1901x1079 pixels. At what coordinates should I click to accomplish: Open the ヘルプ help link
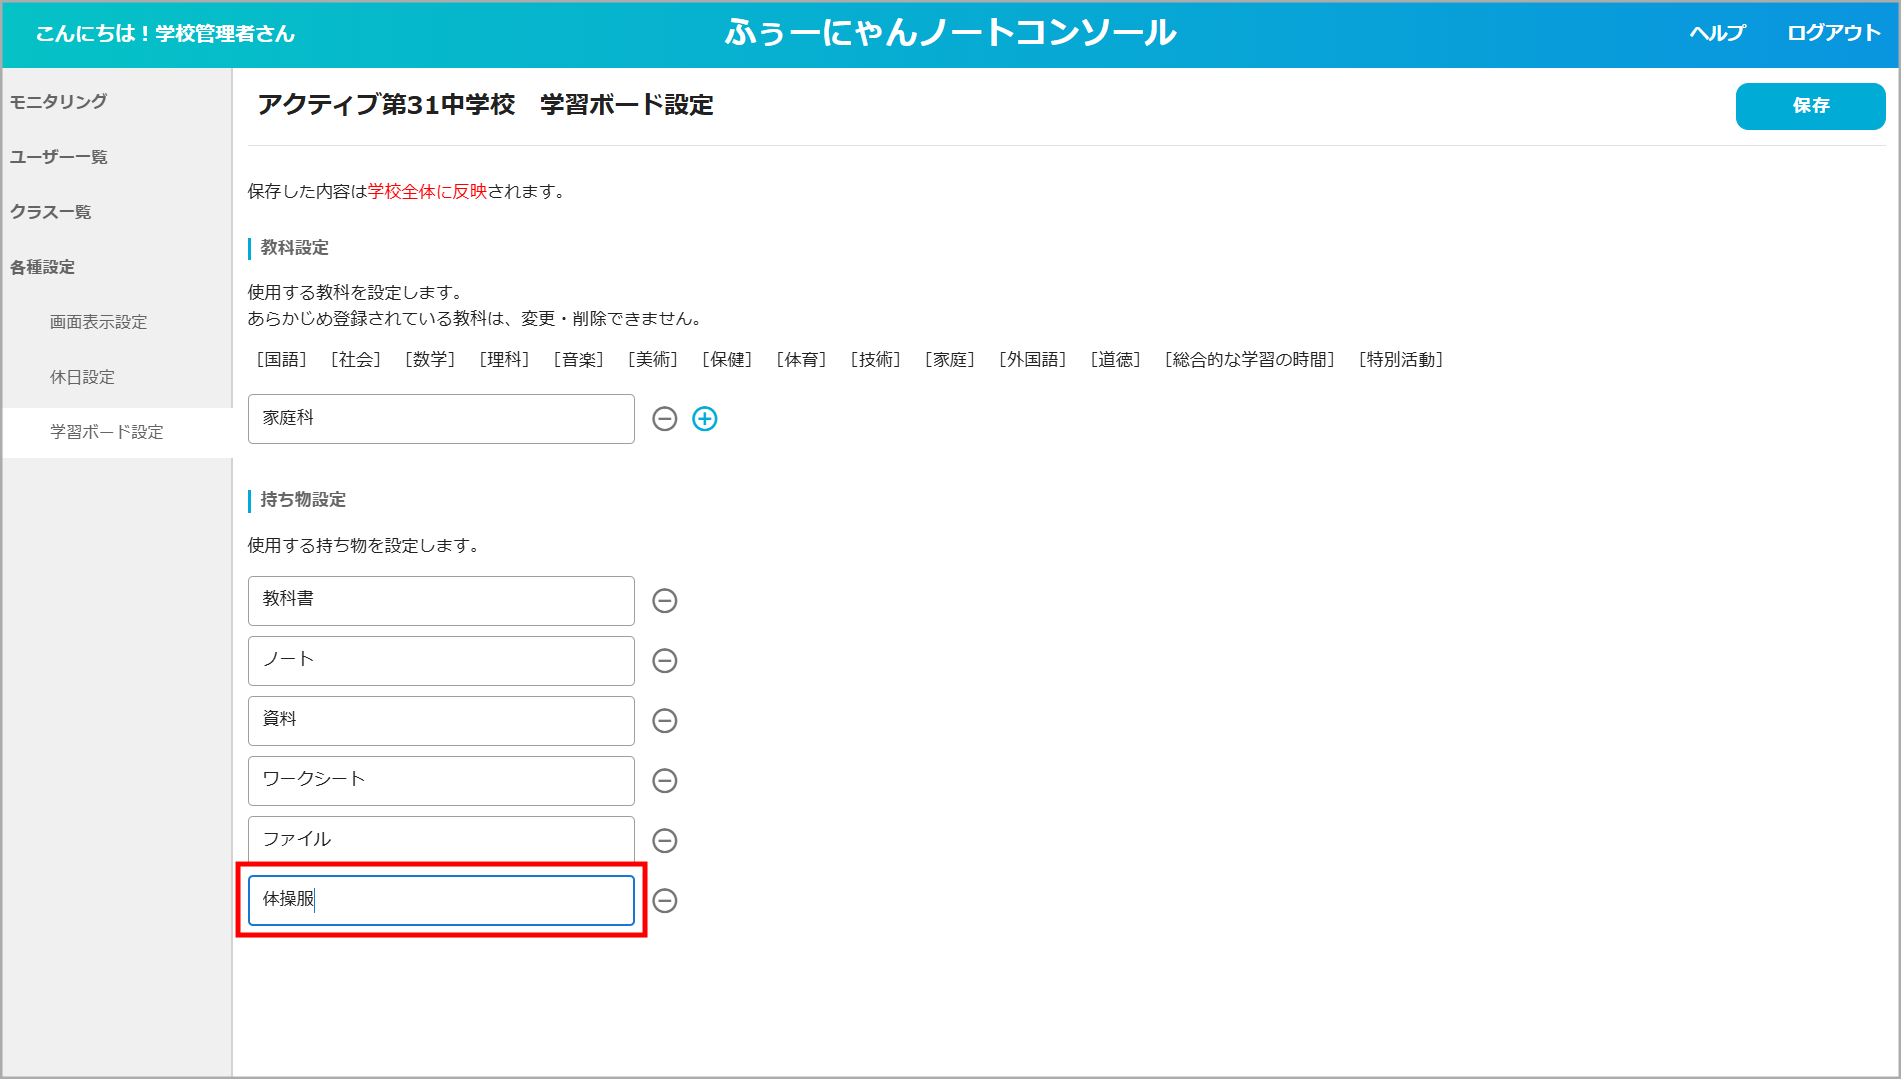[x=1717, y=33]
